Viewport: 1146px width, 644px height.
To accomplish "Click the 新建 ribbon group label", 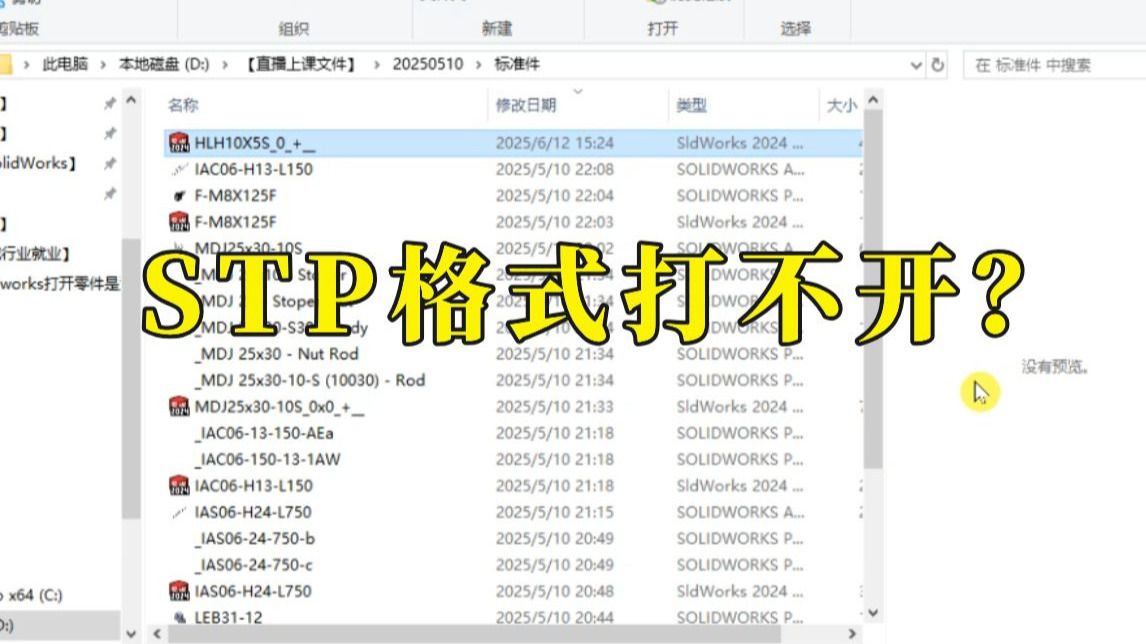I will [497, 27].
